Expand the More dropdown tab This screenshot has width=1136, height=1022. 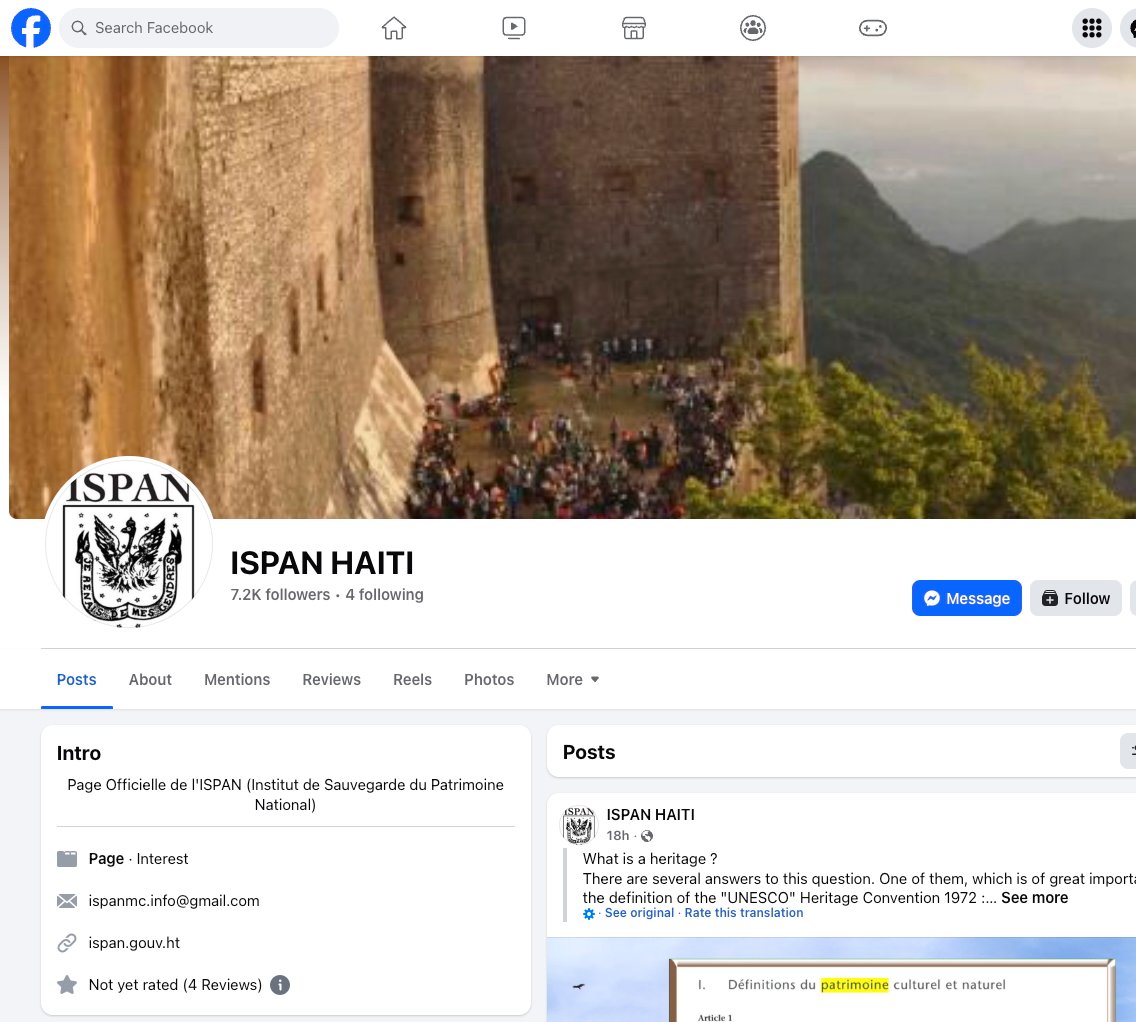pos(573,680)
